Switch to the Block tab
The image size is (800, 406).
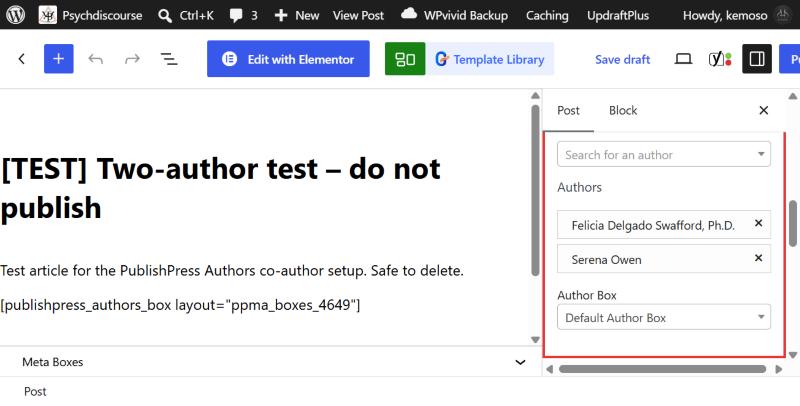pyautogui.click(x=623, y=110)
